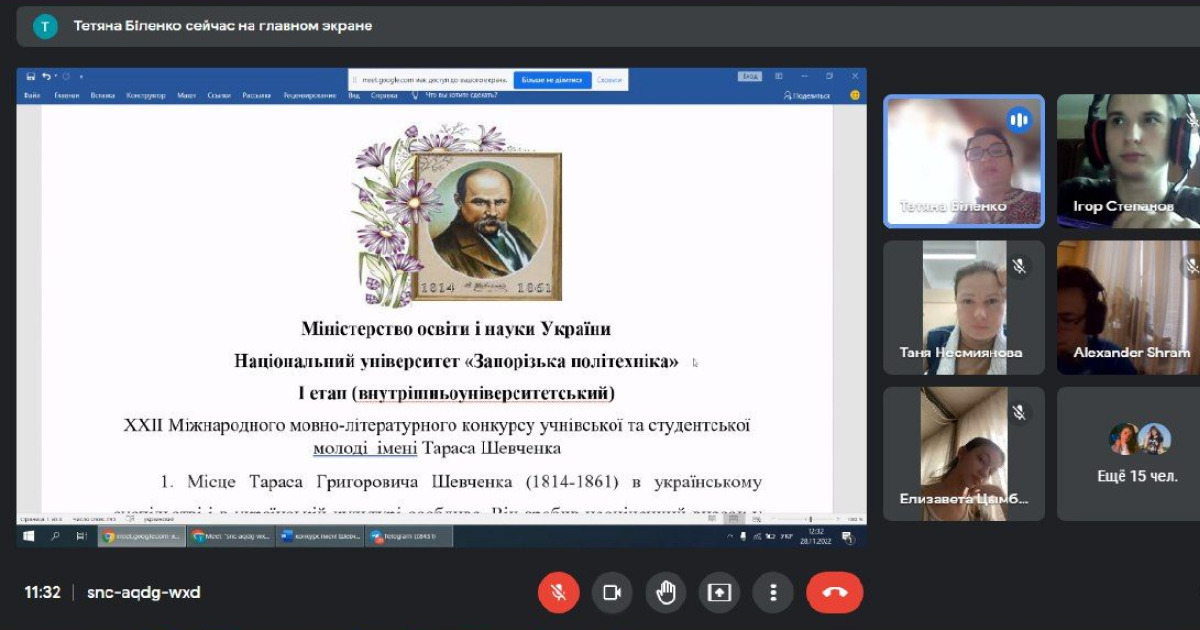The image size is (1200, 630).
Task: Raise your hand in the meeting
Action: pos(666,592)
